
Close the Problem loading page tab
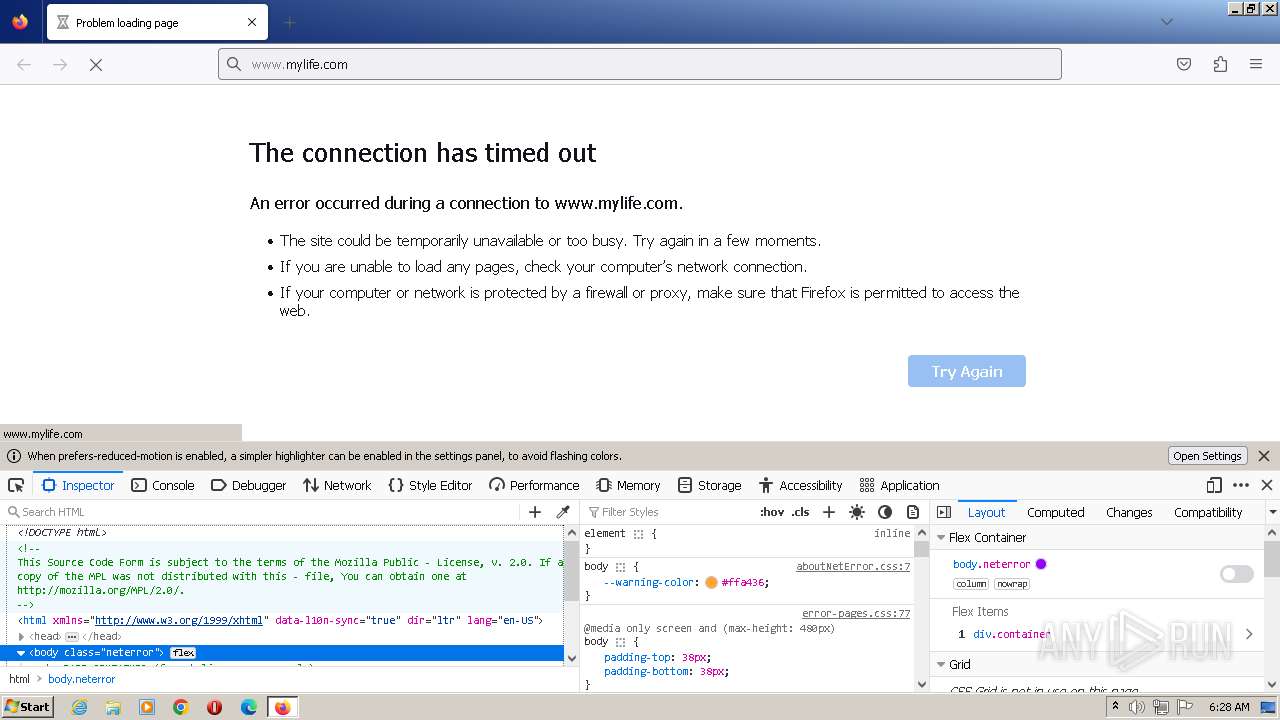(252, 22)
